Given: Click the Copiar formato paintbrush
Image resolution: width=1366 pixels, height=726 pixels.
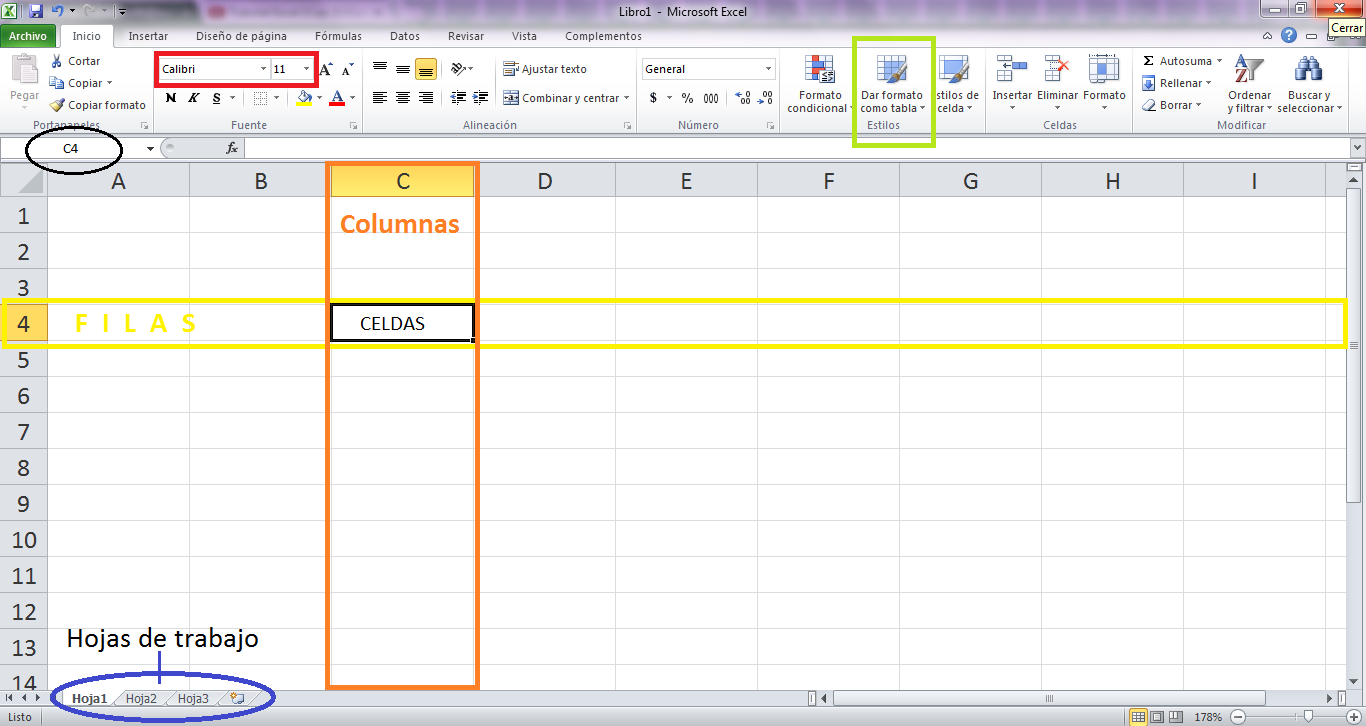Looking at the screenshot, I should tap(57, 105).
